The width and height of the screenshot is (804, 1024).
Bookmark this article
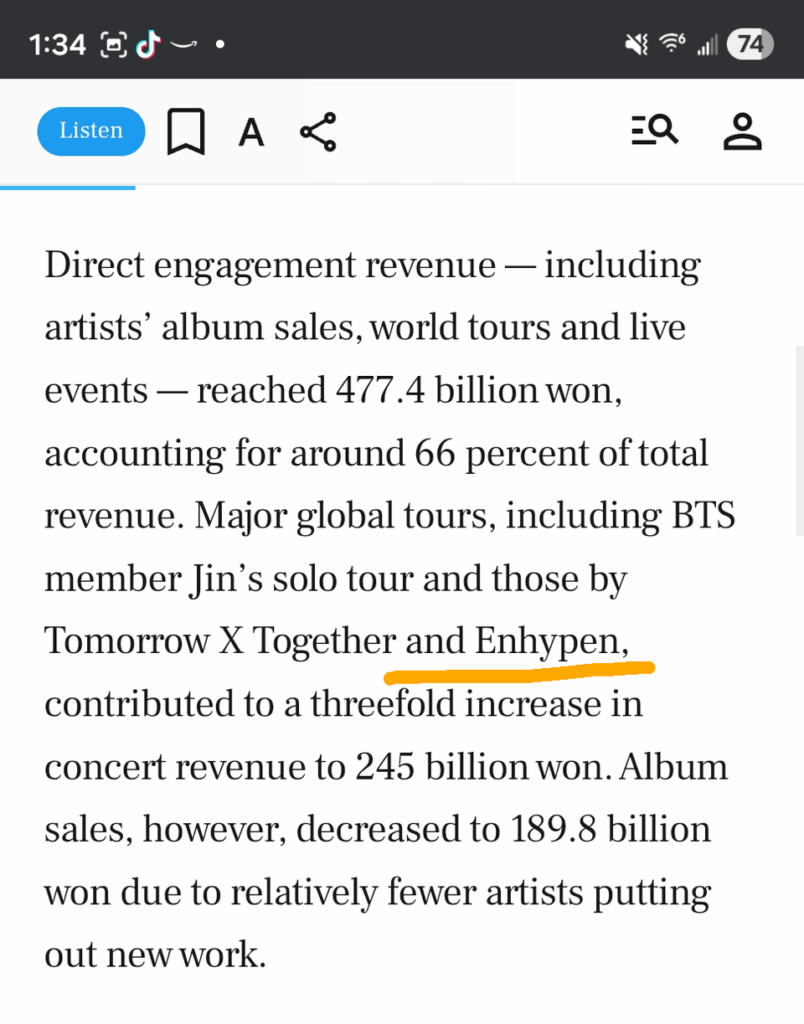tap(186, 131)
